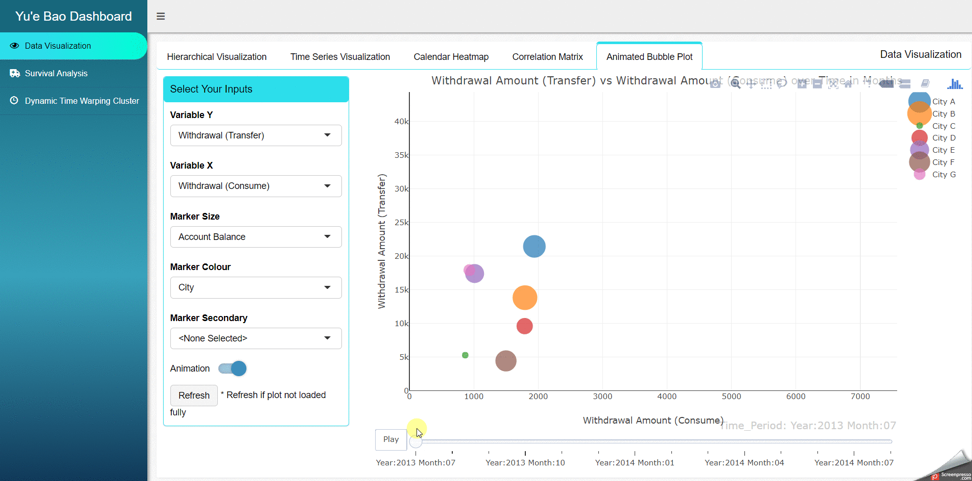972x481 pixels.
Task: Switch to Correlation Matrix tab
Action: coord(547,56)
